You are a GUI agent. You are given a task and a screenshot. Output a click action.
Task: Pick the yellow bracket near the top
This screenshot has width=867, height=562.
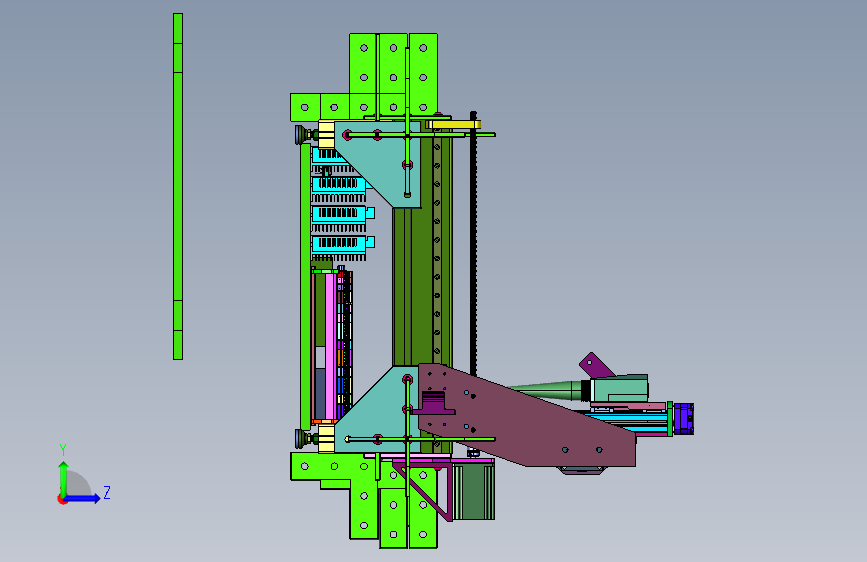tap(453, 124)
